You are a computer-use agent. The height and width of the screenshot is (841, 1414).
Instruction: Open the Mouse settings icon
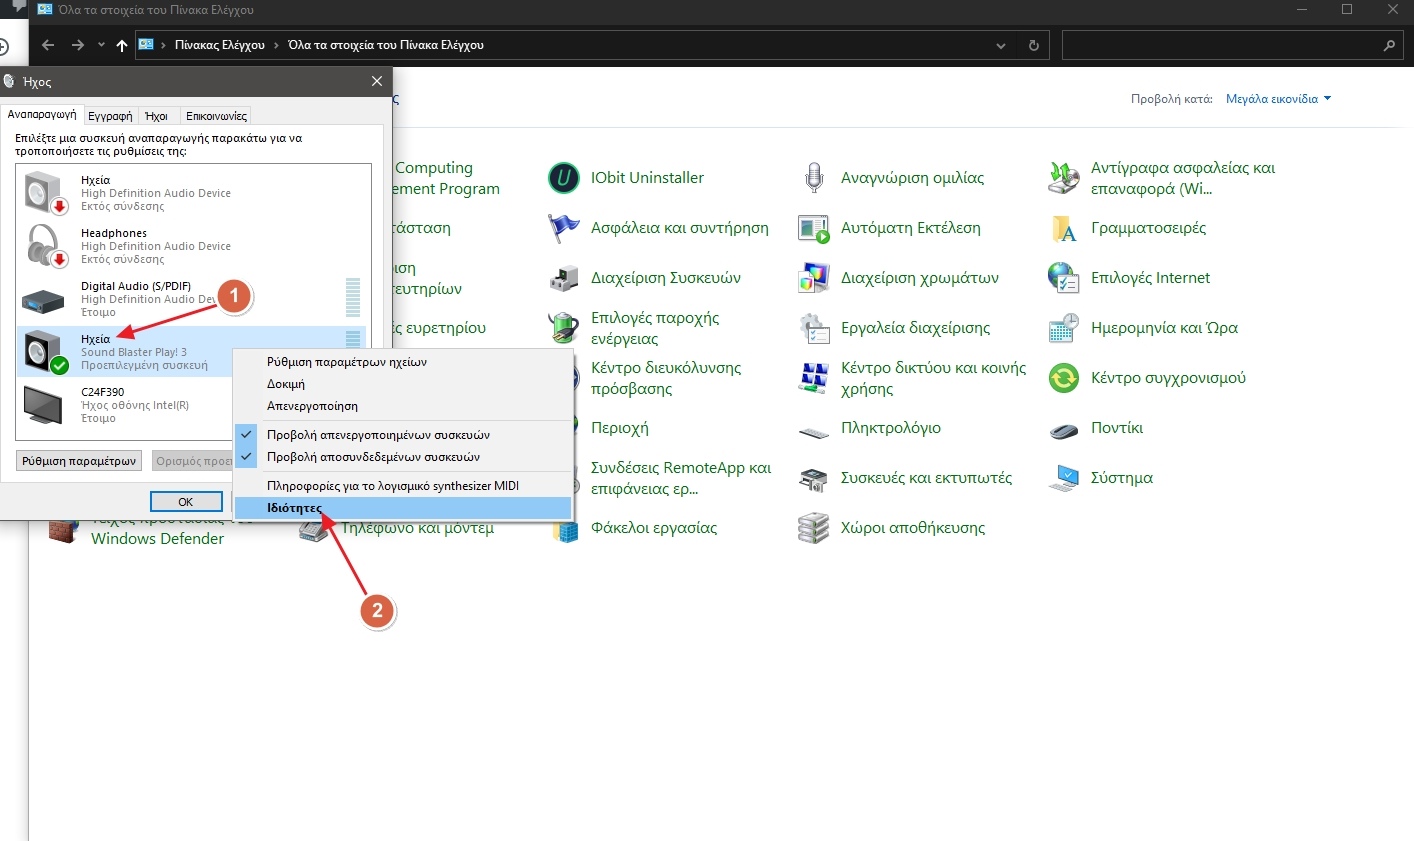[x=1064, y=429]
